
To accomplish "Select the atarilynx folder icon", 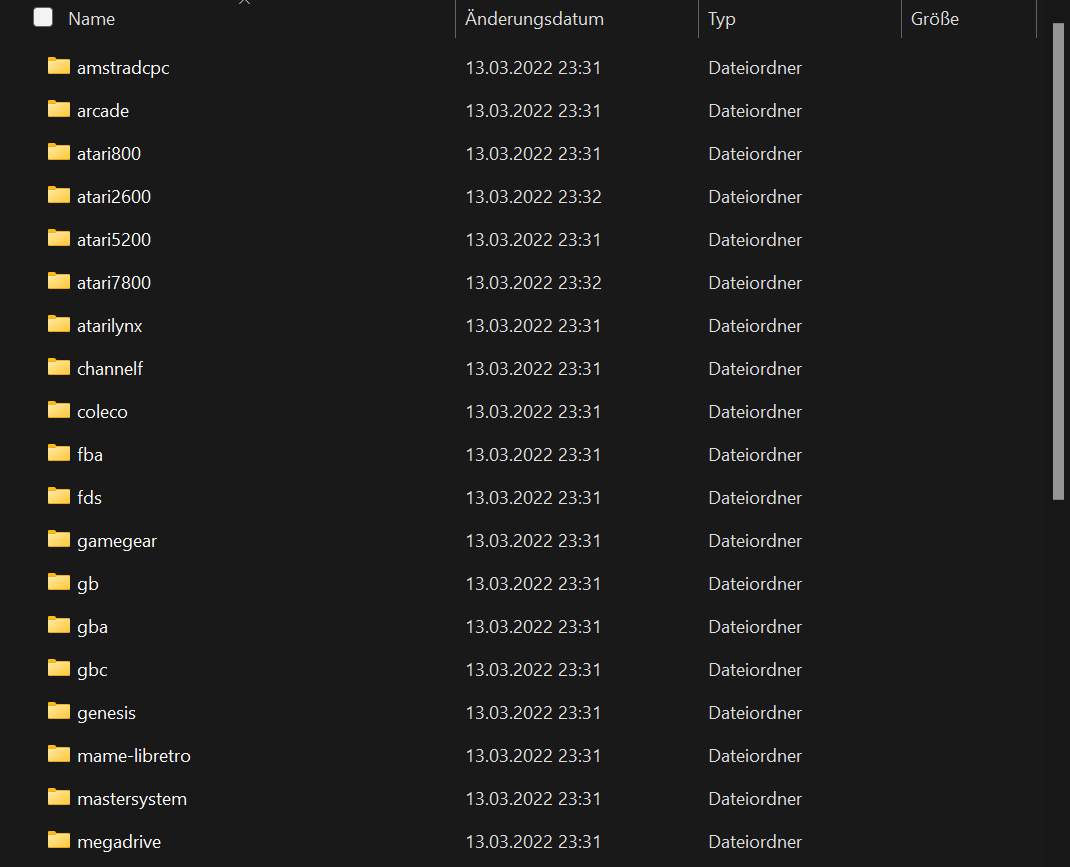I will click(x=59, y=325).
